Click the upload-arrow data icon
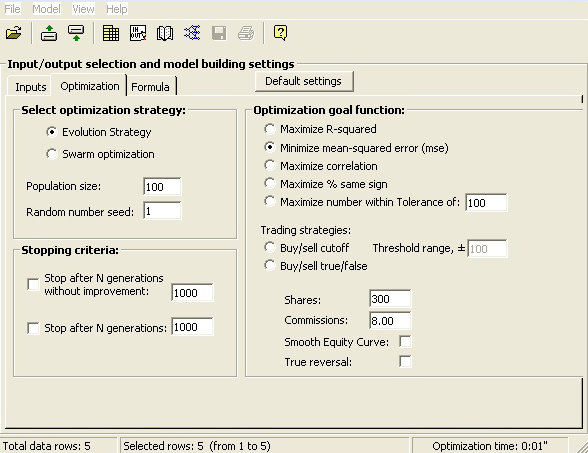Viewport: 588px width, 453px height. tap(49, 33)
